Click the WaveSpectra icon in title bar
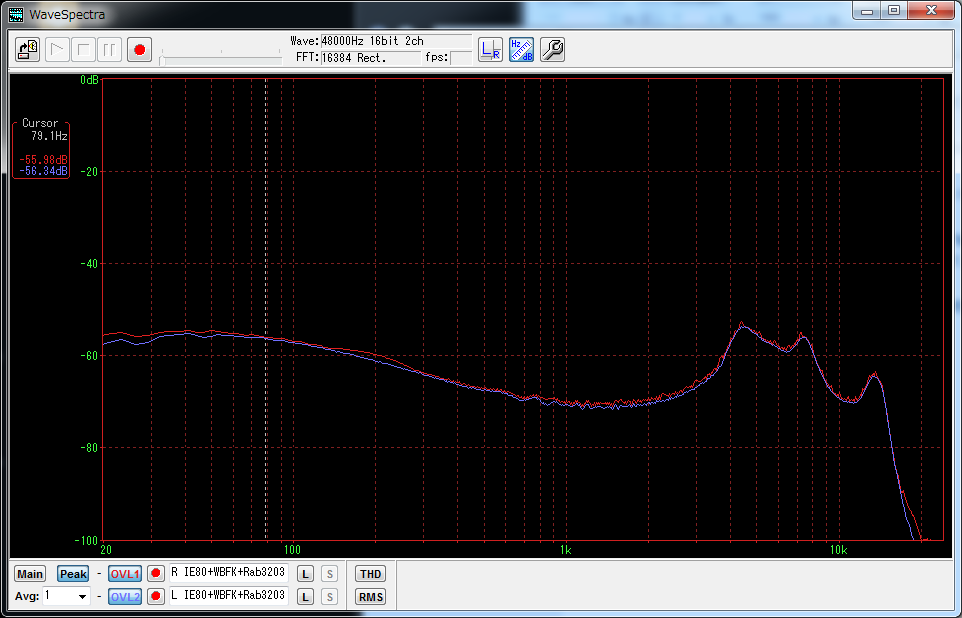The image size is (962, 618). (16, 14)
